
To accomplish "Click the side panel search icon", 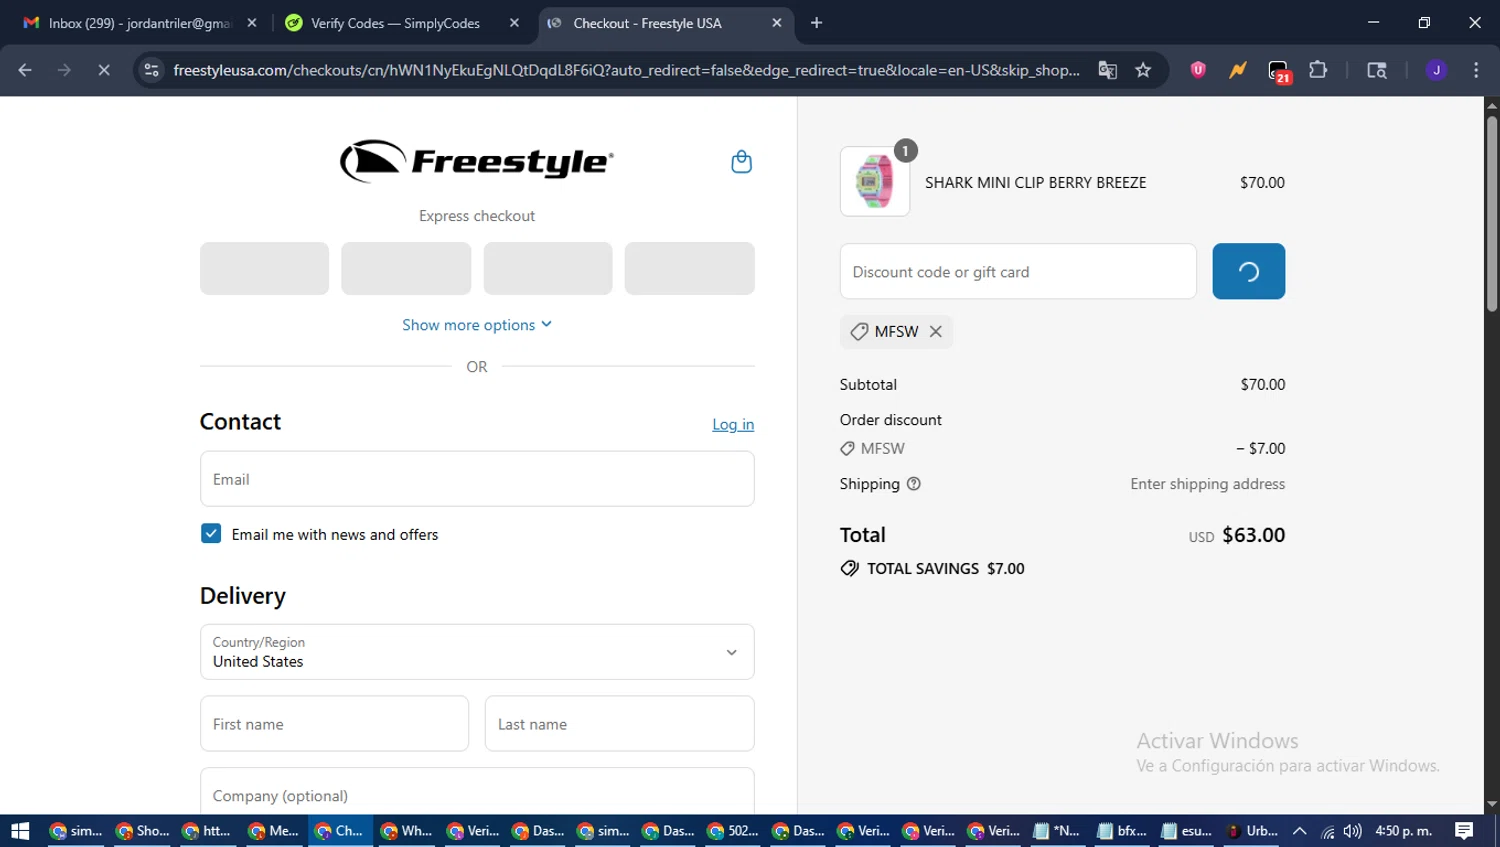I will coord(1377,70).
